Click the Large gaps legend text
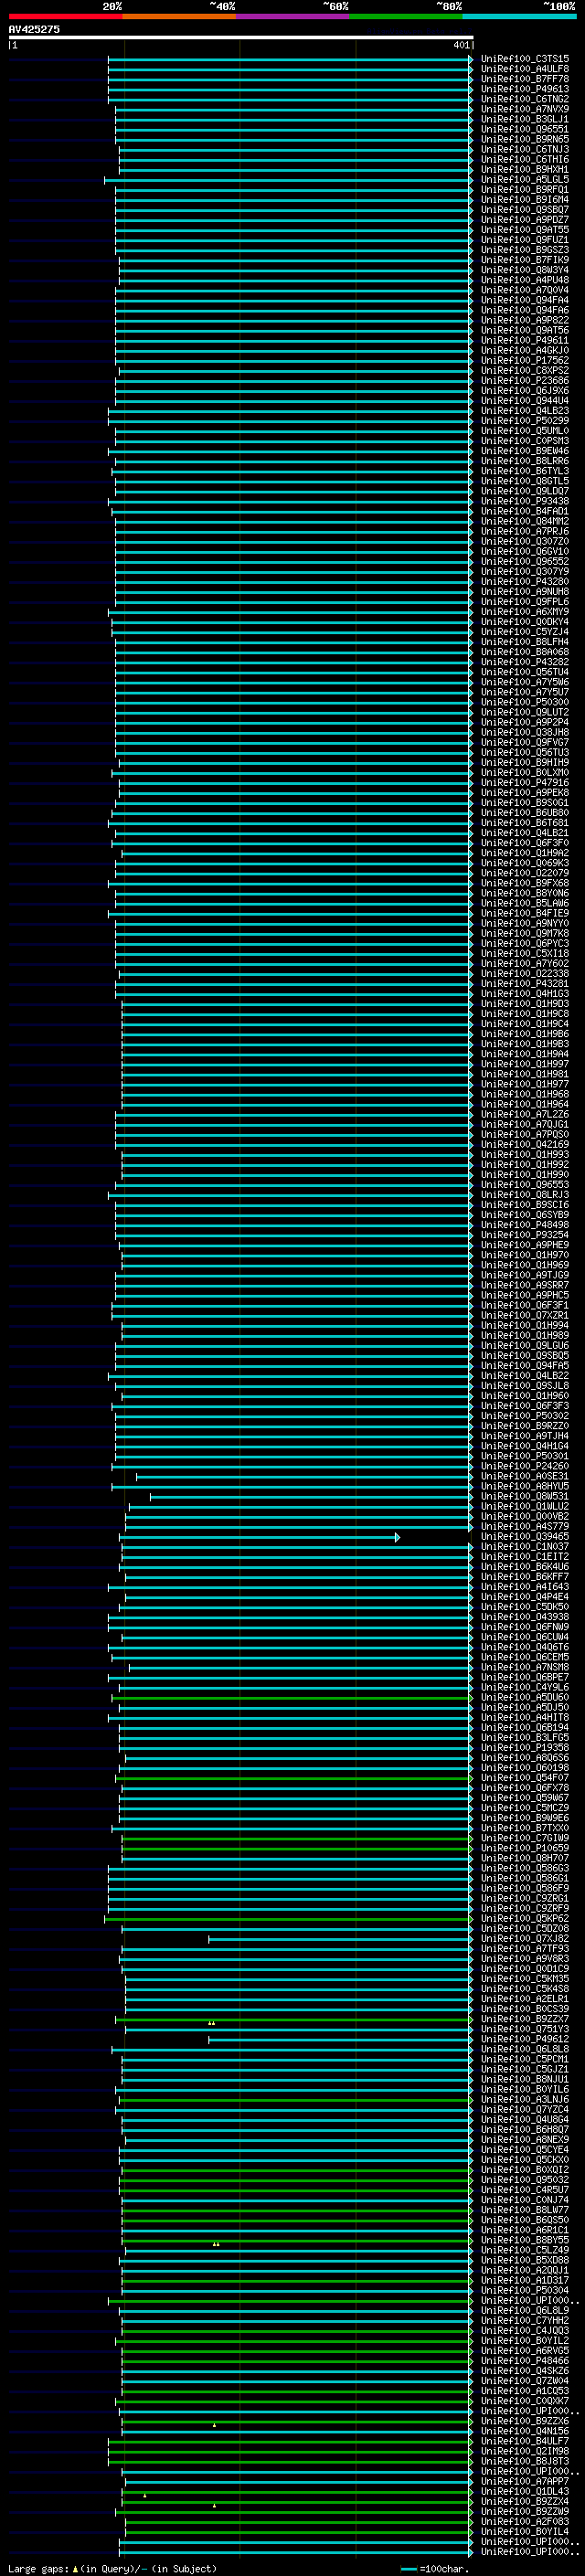585x2576 pixels. point(112,2569)
